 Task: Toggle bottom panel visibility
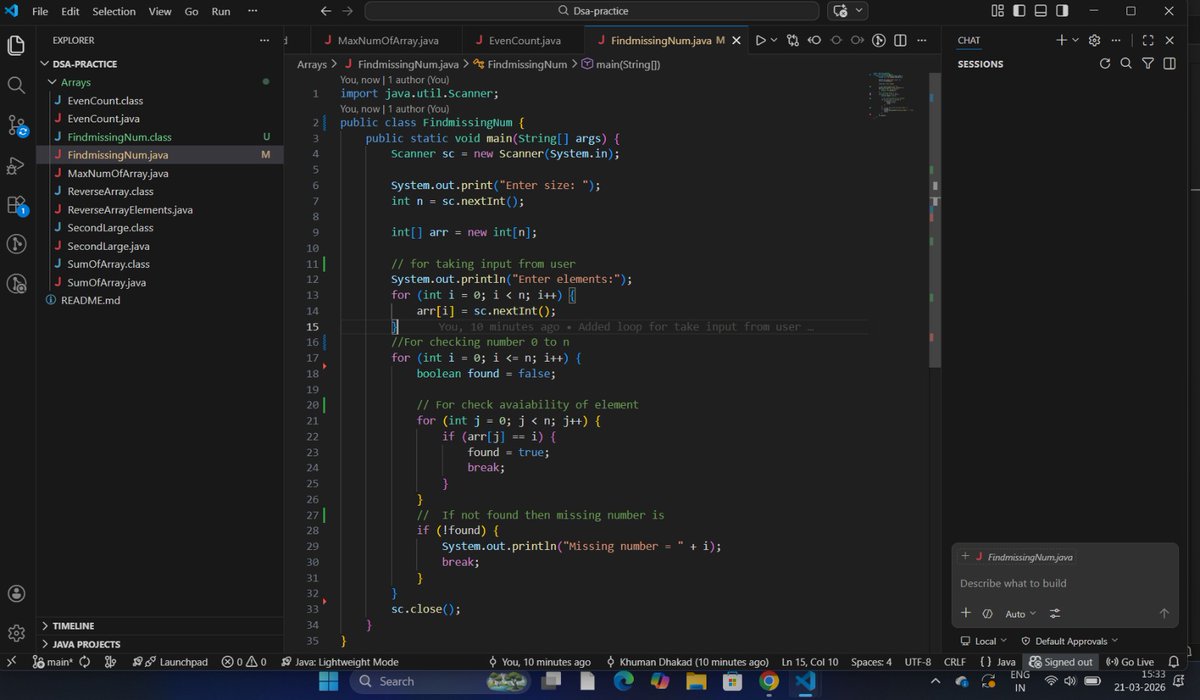(1040, 11)
